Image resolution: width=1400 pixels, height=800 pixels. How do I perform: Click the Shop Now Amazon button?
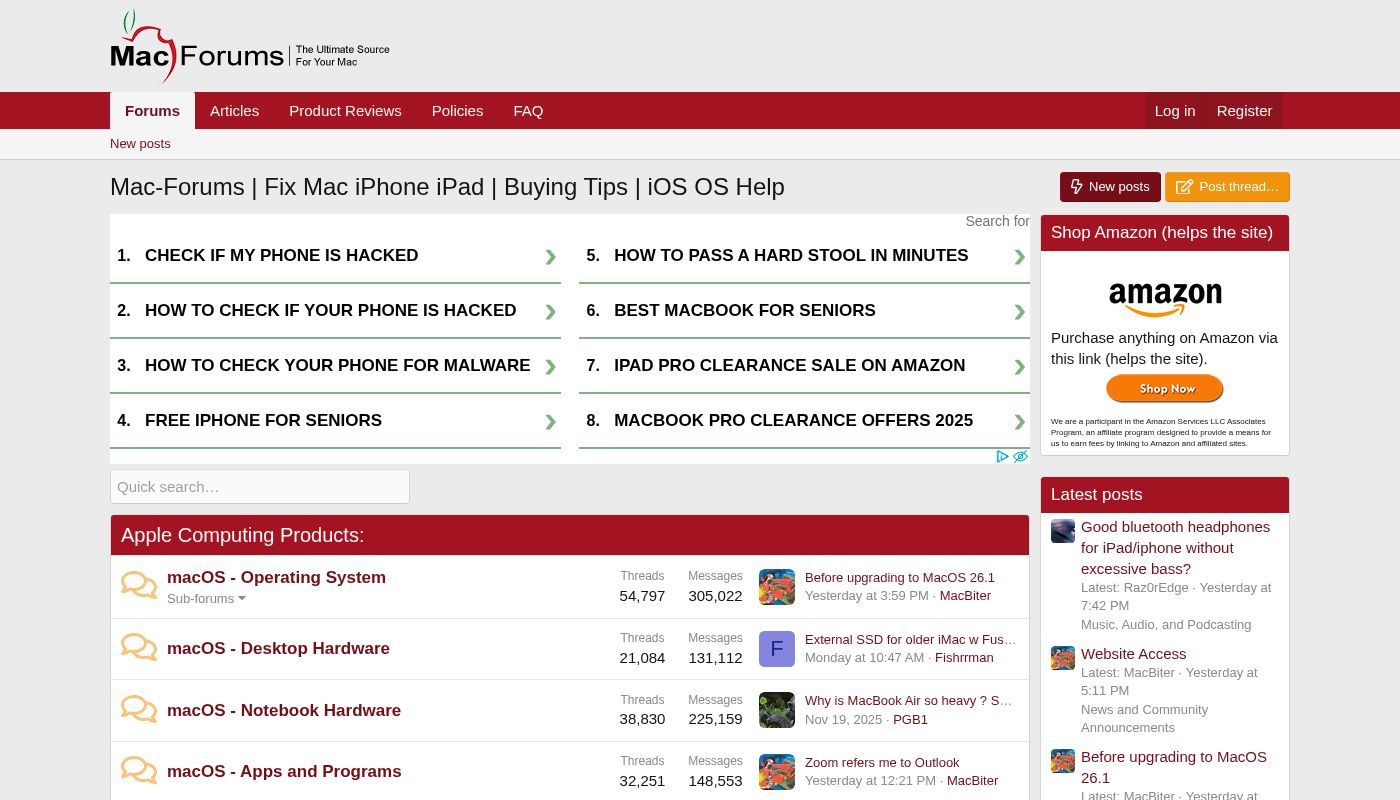1164,388
